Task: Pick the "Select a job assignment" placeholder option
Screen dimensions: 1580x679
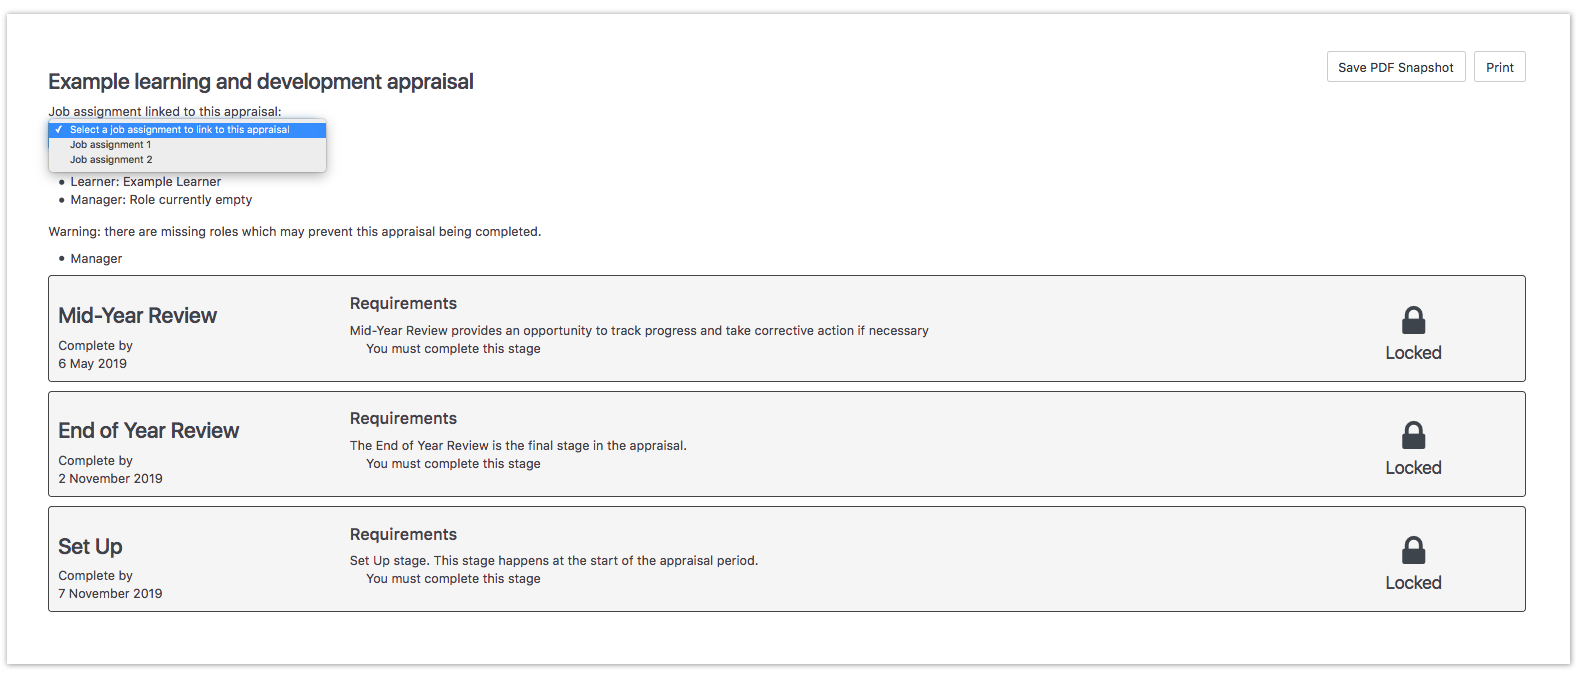Action: pyautogui.click(x=180, y=130)
